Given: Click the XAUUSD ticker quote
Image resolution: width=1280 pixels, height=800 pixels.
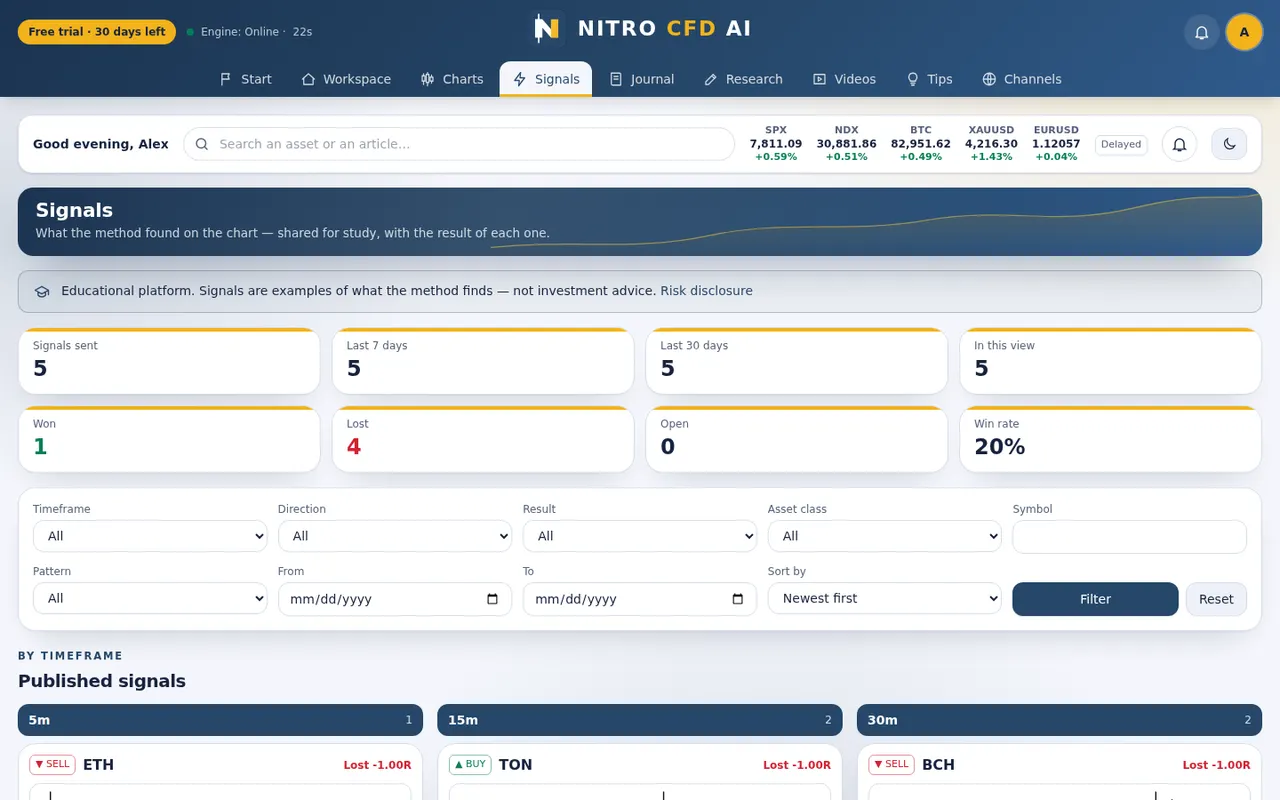Looking at the screenshot, I should coord(991,144).
